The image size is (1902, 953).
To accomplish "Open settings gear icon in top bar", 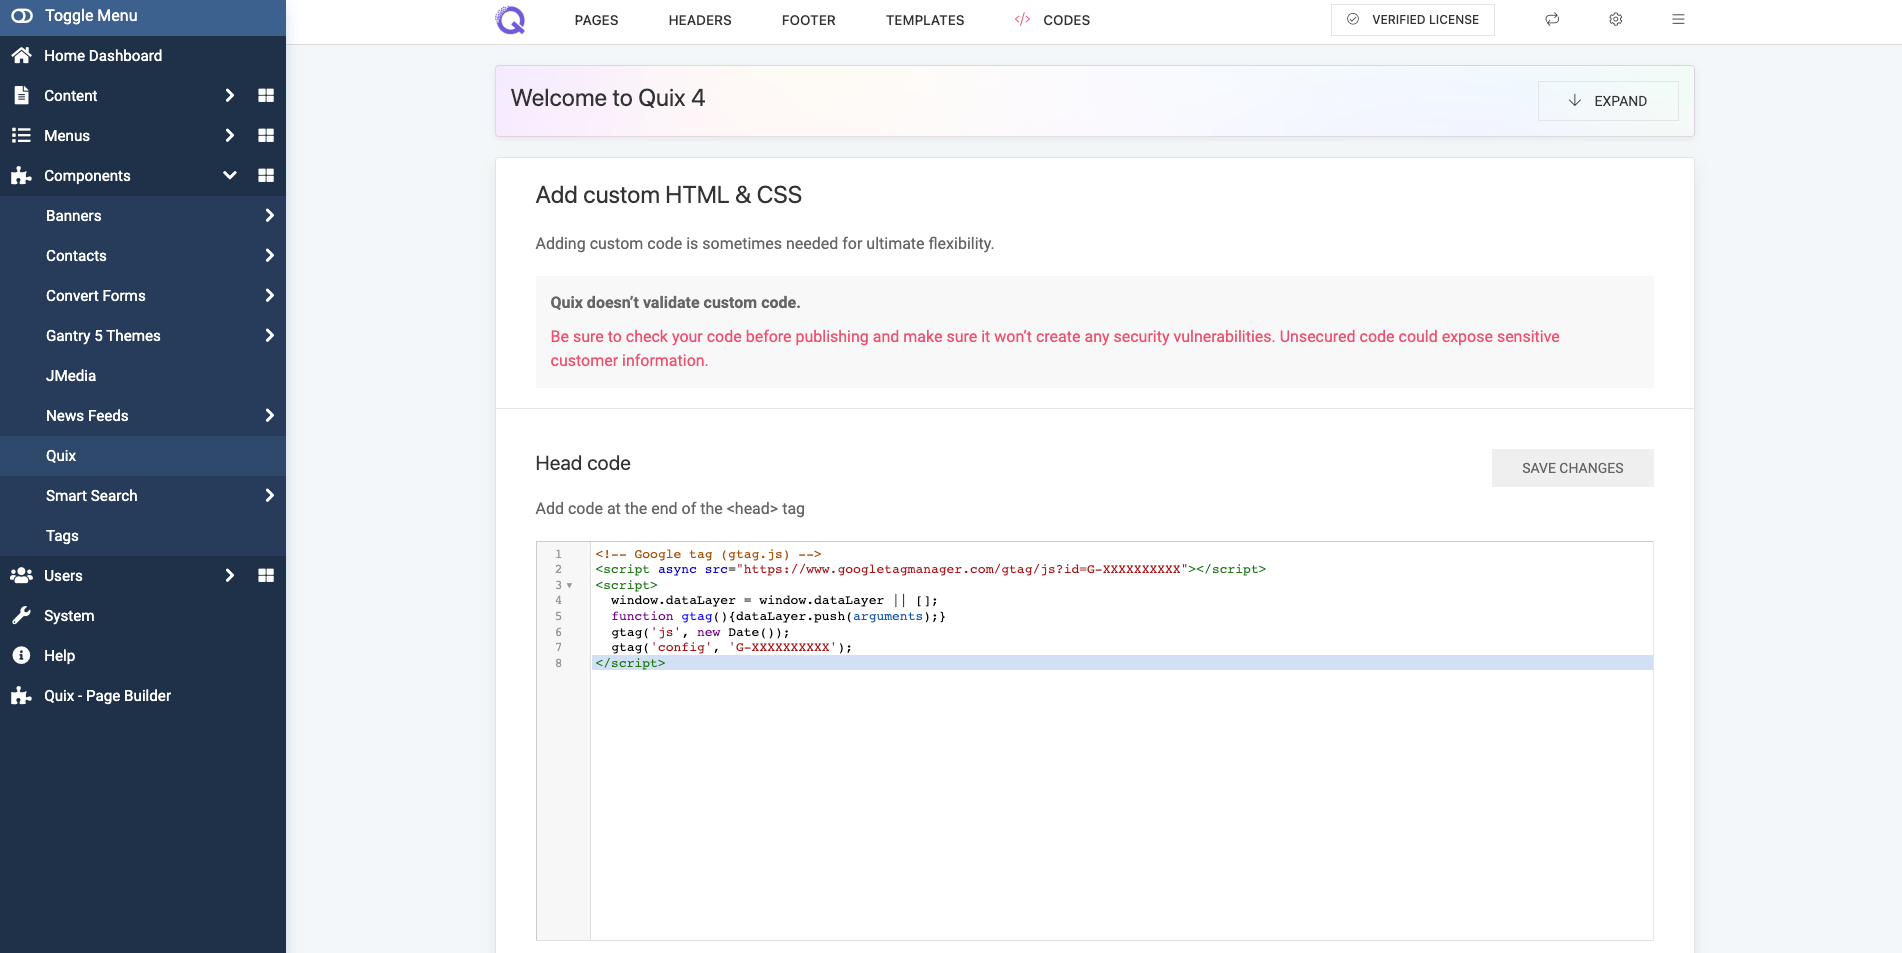I will [x=1615, y=19].
